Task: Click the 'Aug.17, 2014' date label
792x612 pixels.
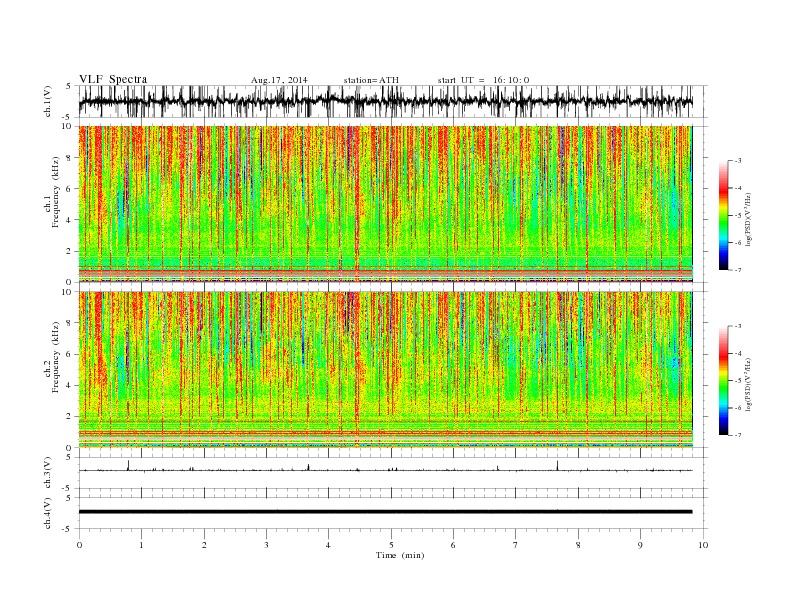Action: [279, 80]
